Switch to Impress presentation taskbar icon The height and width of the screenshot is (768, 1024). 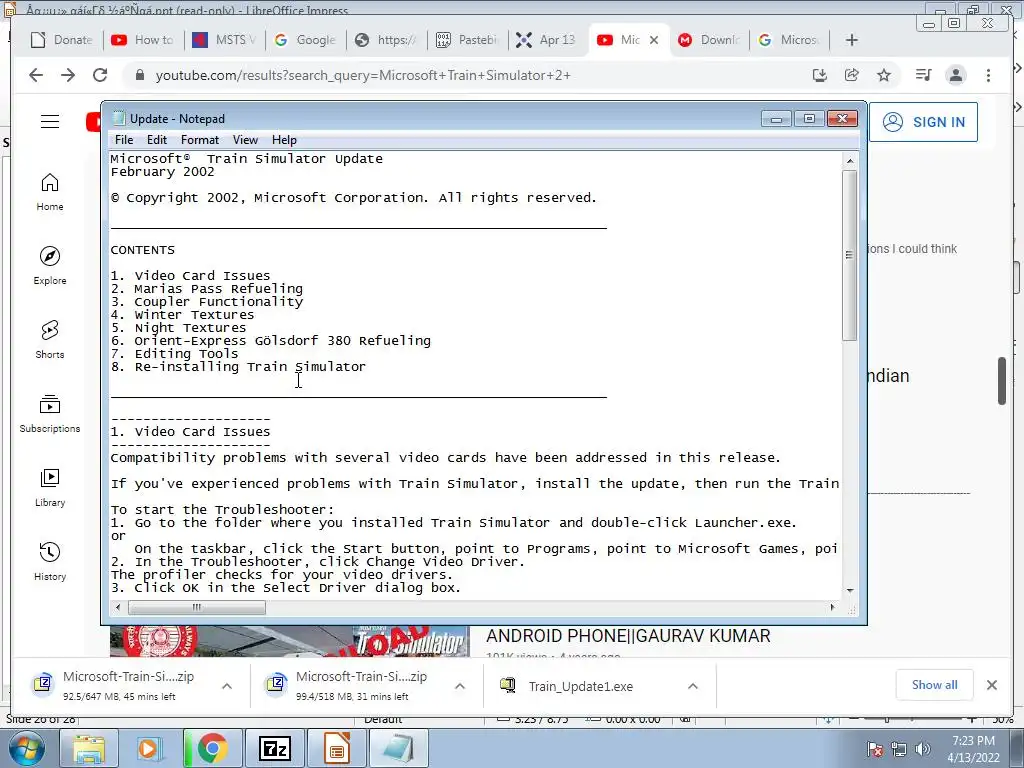336,748
